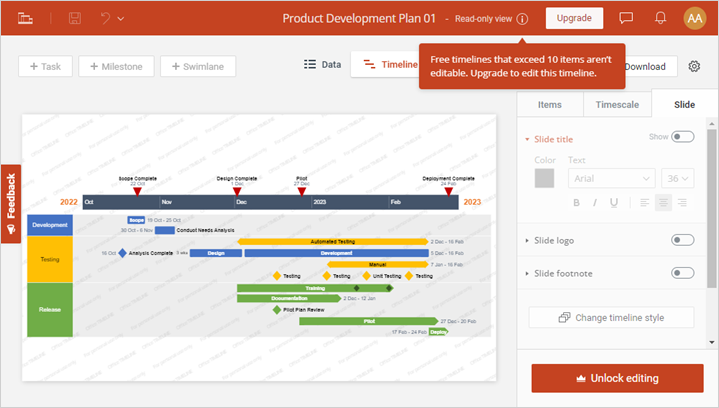Switch to the Items tab
The width and height of the screenshot is (719, 408).
[550, 104]
